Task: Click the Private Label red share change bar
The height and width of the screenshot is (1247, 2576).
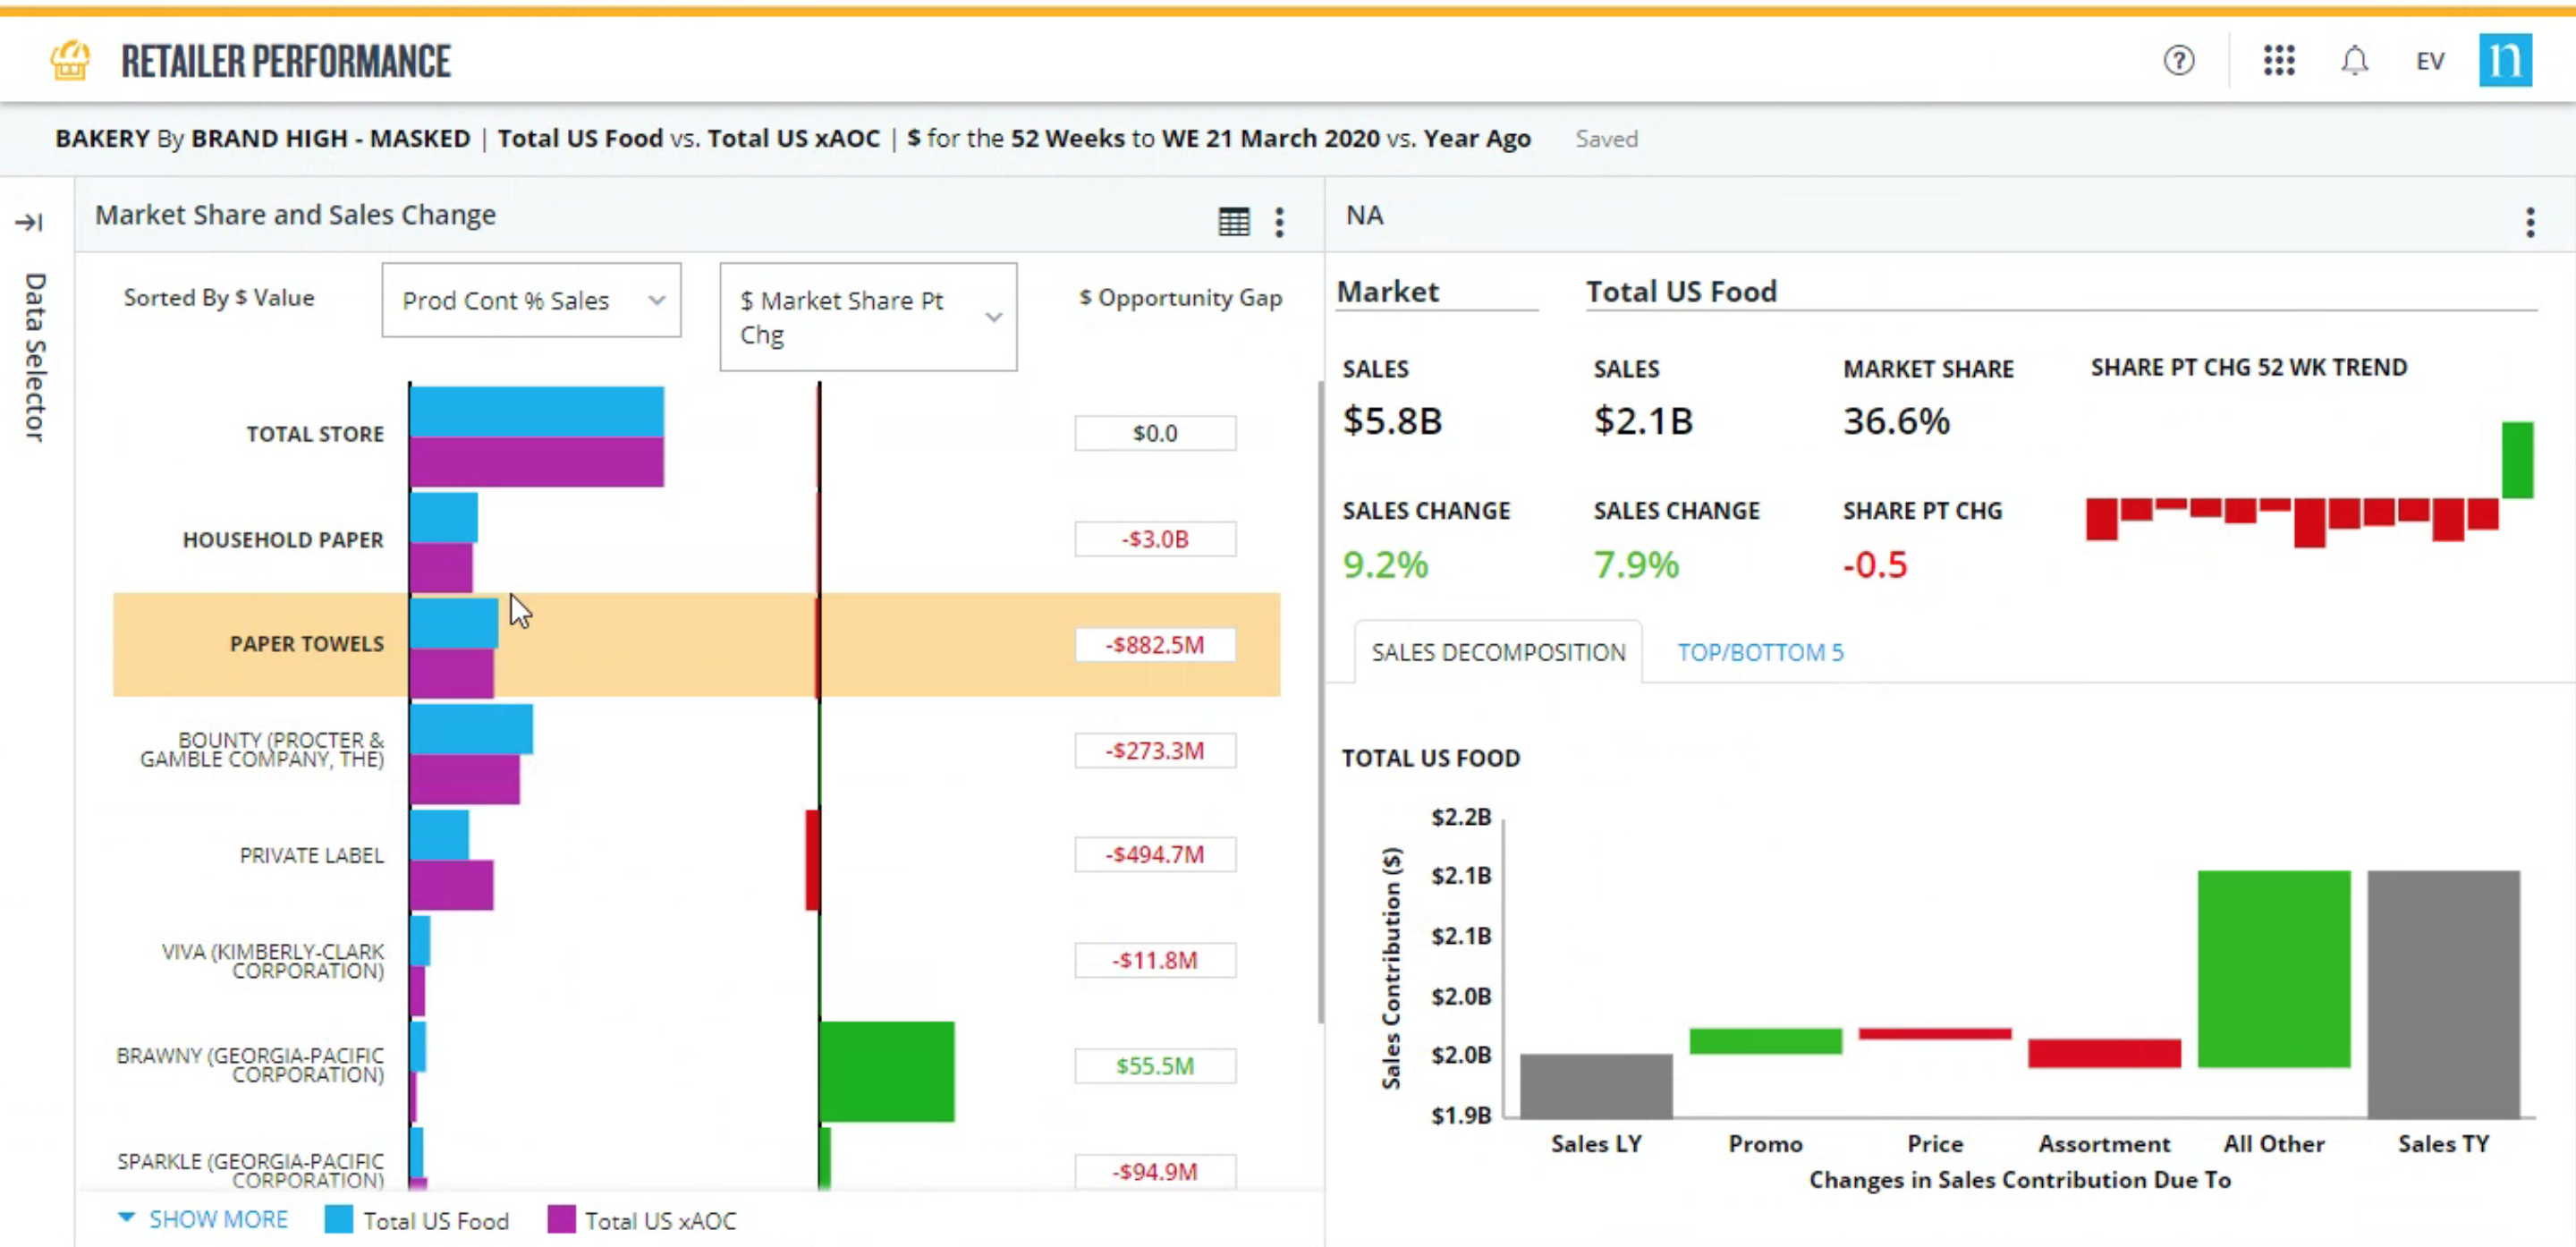Action: pos(813,860)
